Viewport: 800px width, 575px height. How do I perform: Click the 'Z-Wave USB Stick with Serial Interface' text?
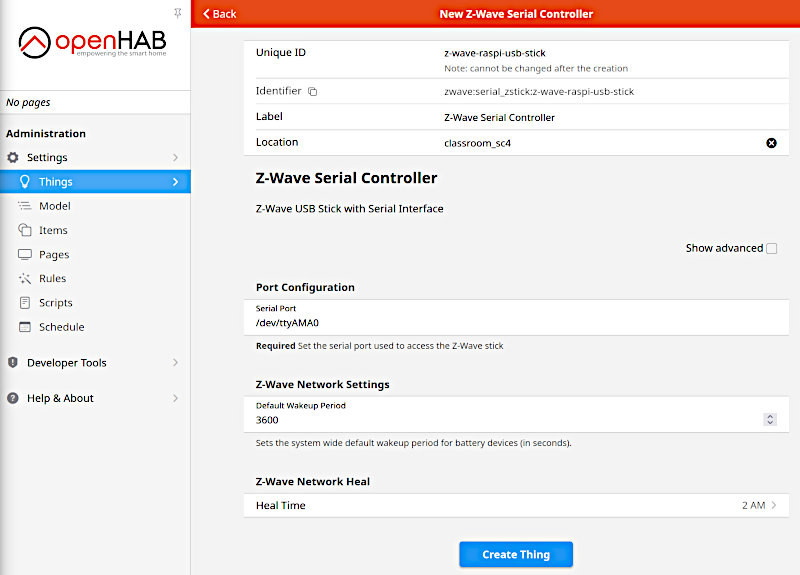tap(349, 209)
